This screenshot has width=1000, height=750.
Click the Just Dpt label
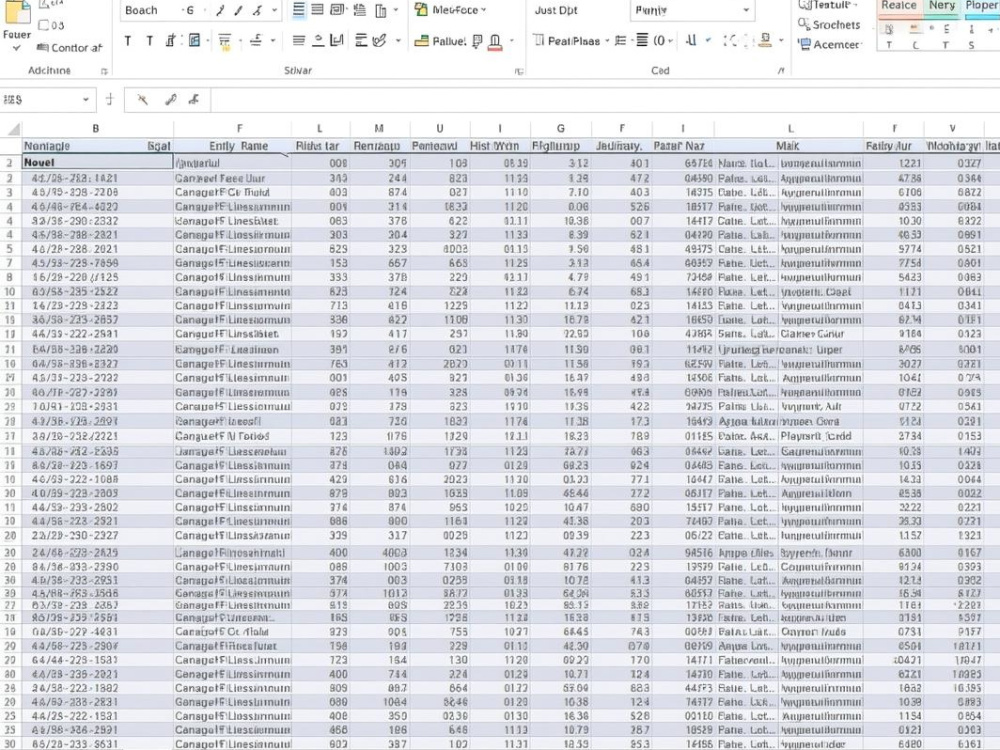pos(556,10)
